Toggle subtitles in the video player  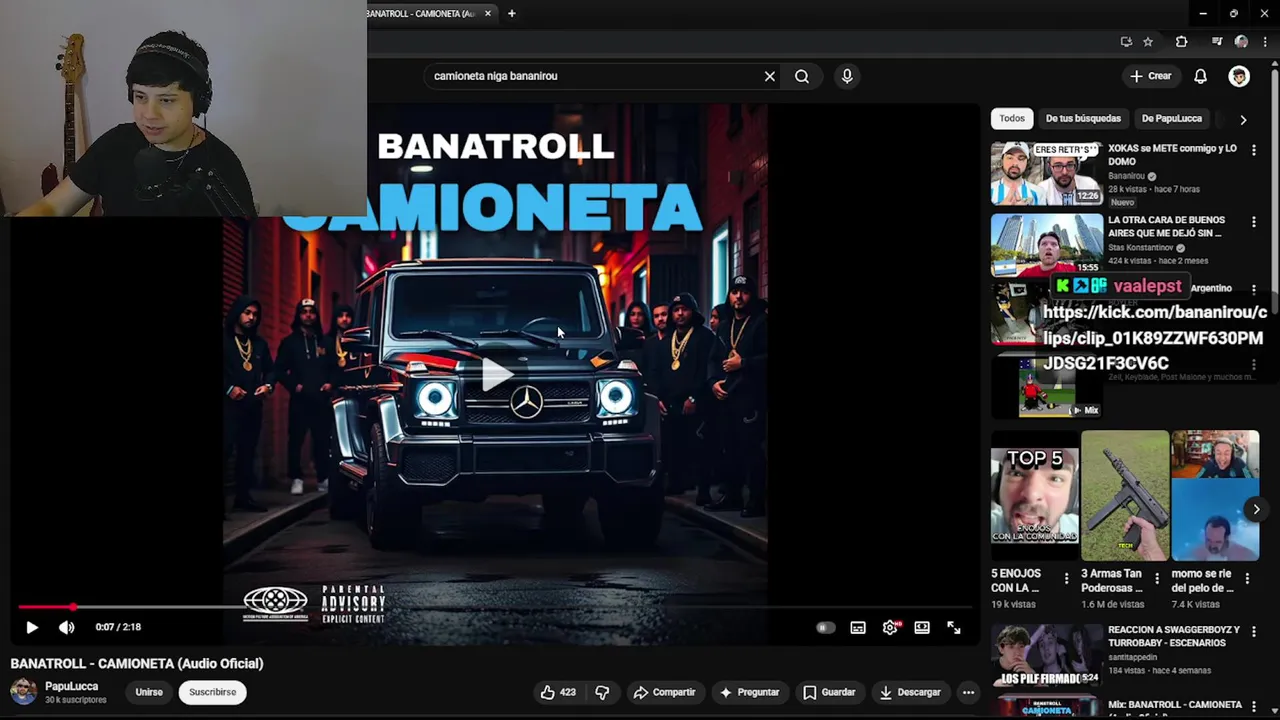click(x=858, y=627)
